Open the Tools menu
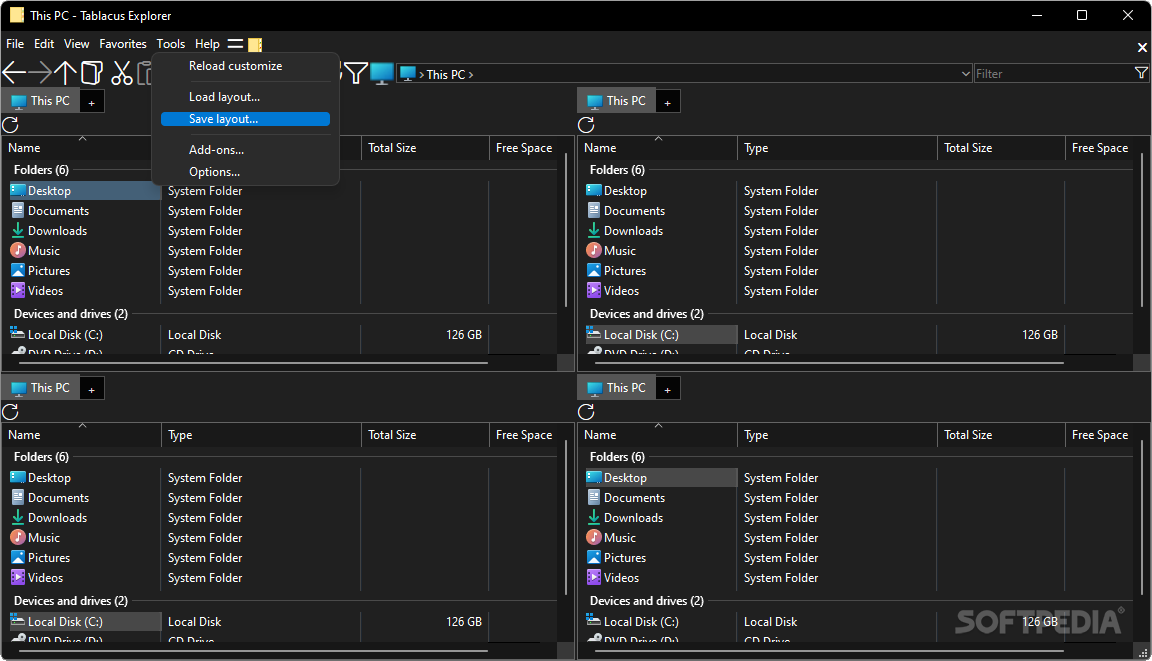This screenshot has height=661, width=1152. tap(170, 44)
